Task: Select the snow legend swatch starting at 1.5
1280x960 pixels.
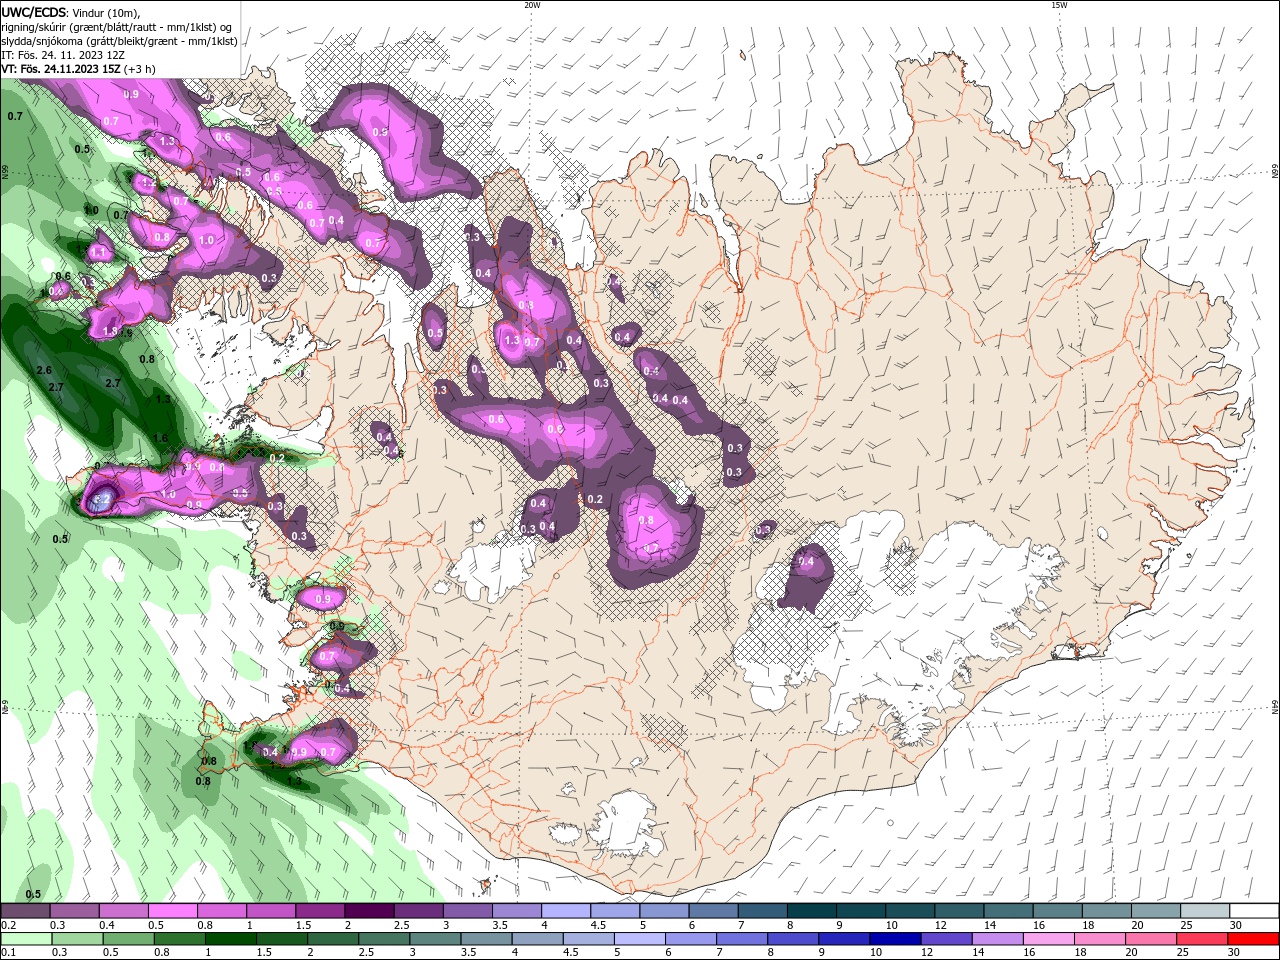Action: [319, 911]
